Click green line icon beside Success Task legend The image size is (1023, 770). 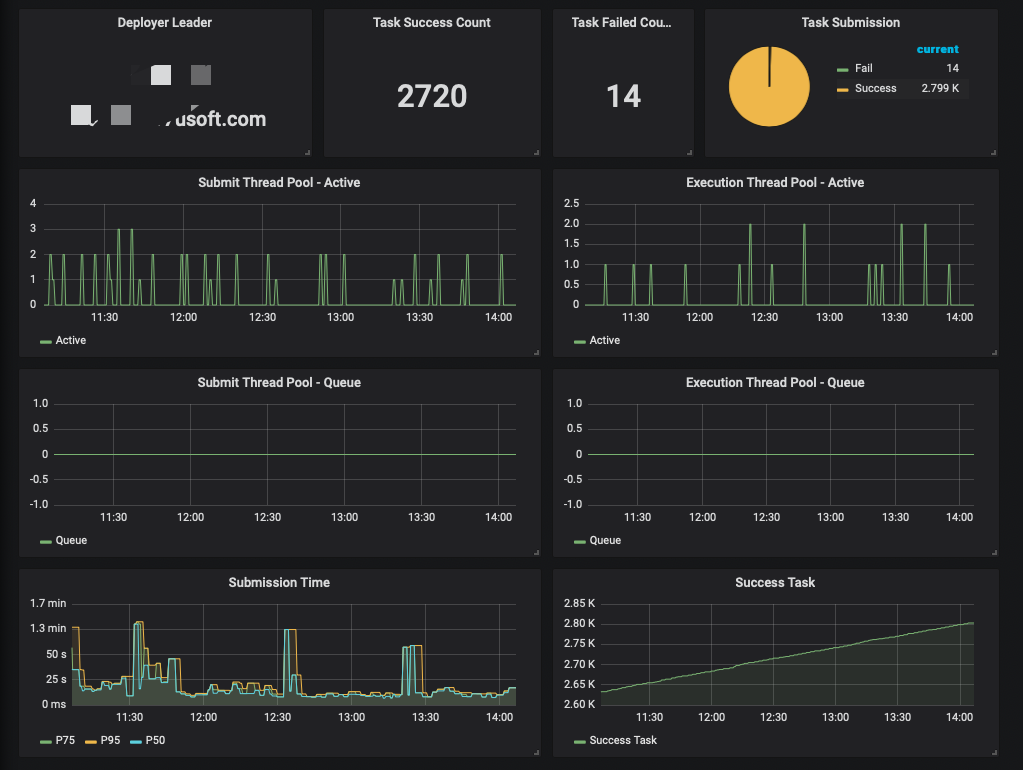tap(580, 741)
